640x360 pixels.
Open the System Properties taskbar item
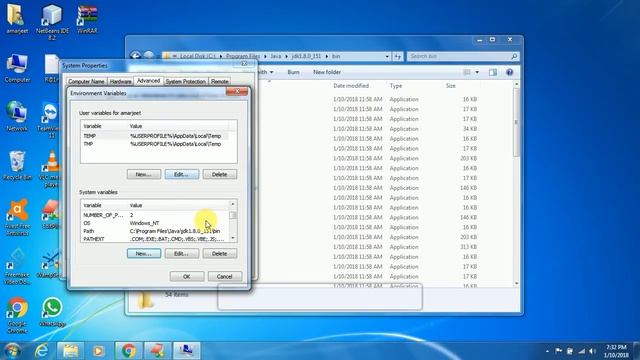[187, 351]
